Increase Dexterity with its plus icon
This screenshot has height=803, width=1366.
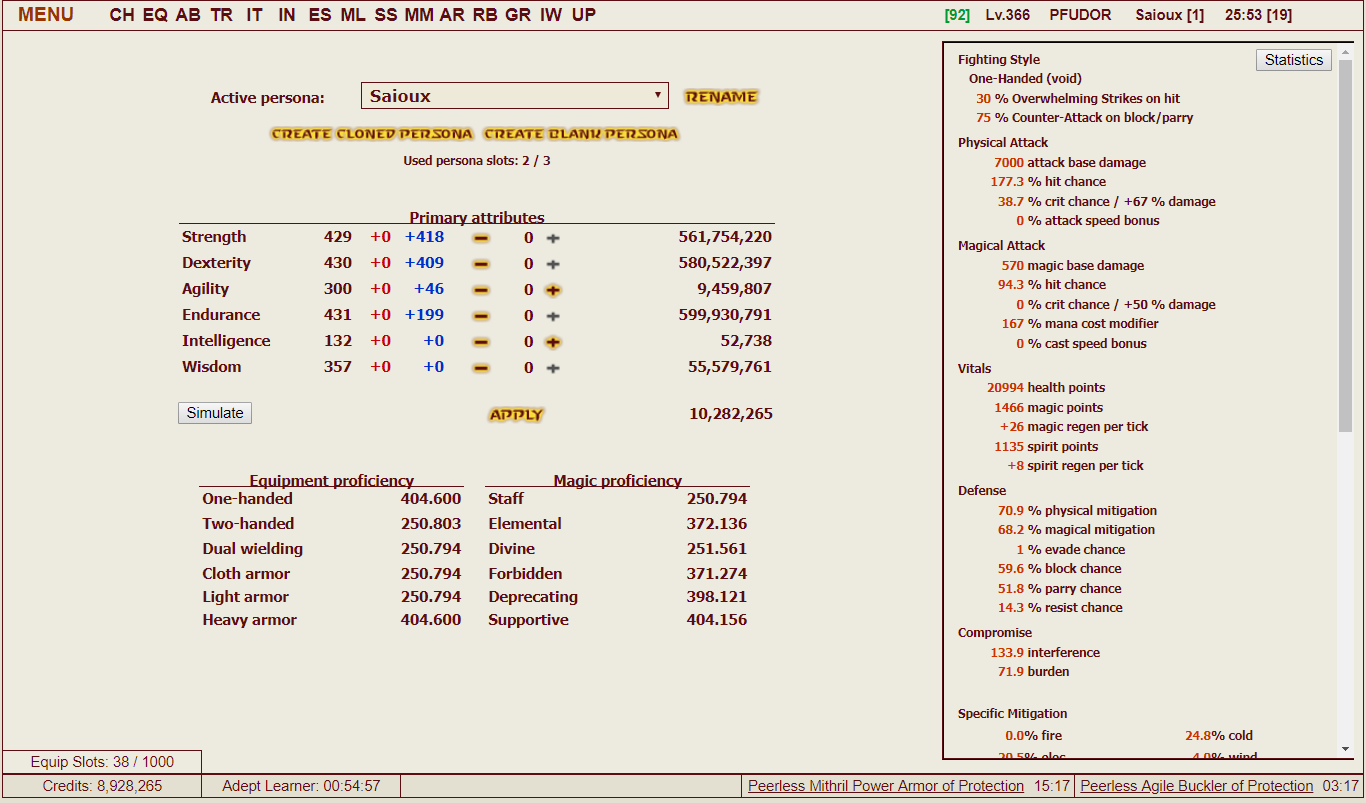[553, 264]
